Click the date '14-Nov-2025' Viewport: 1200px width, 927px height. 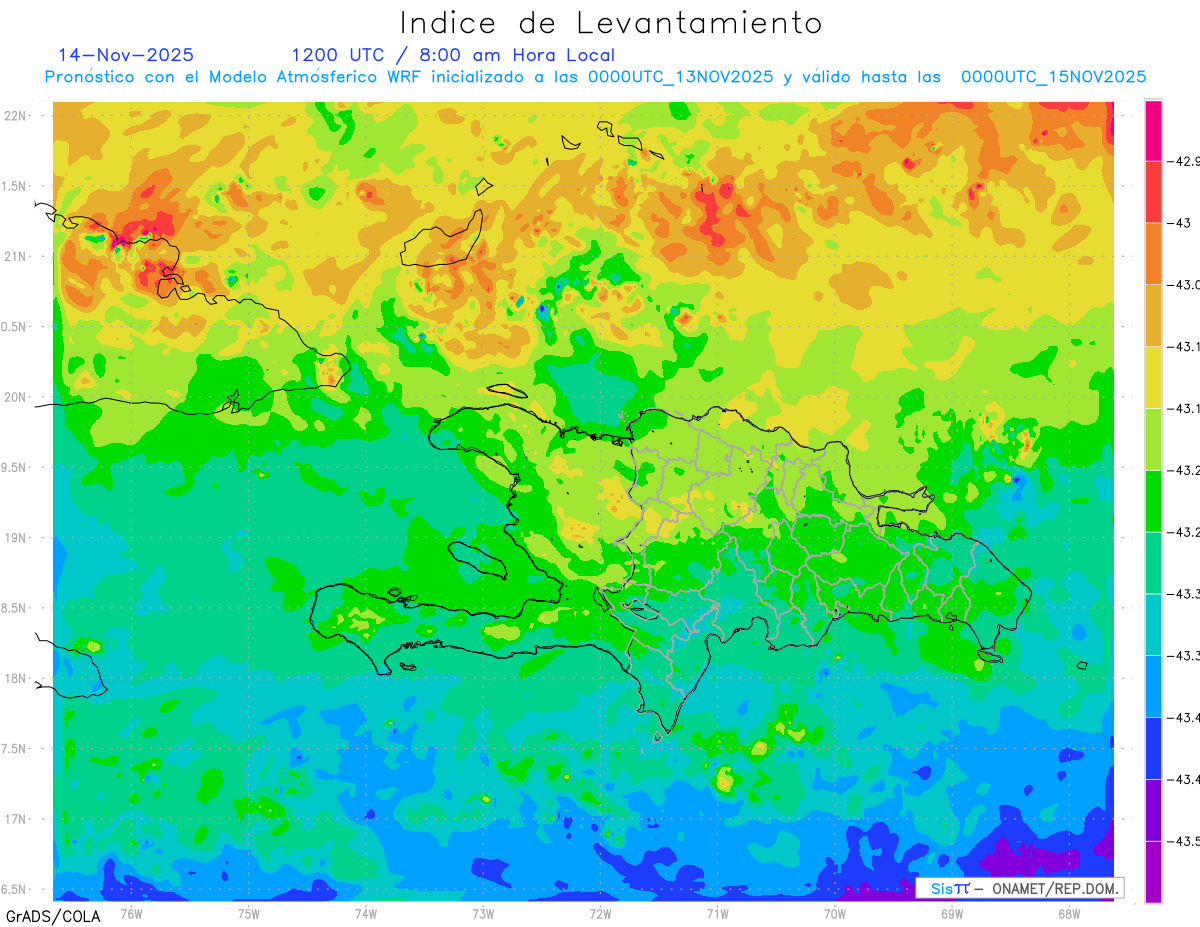(126, 55)
